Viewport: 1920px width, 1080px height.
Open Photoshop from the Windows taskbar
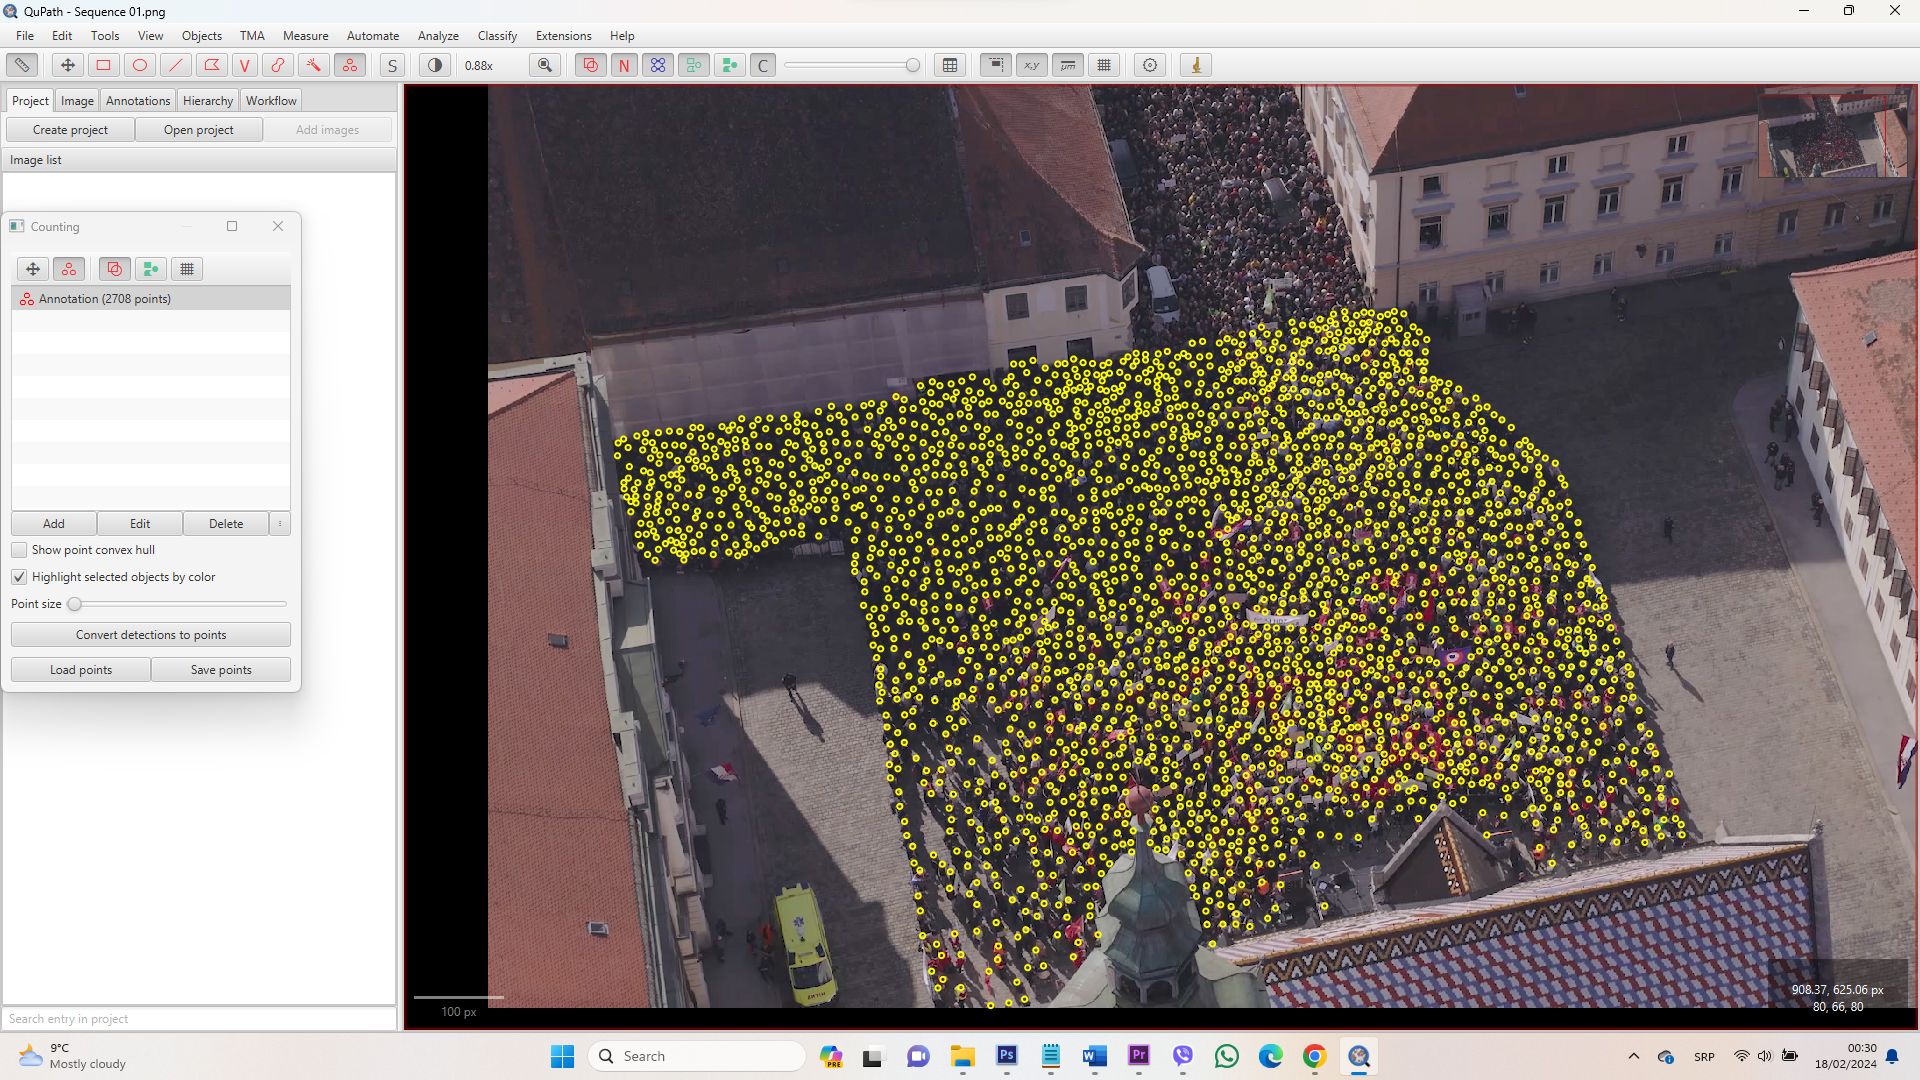[x=1007, y=1056]
